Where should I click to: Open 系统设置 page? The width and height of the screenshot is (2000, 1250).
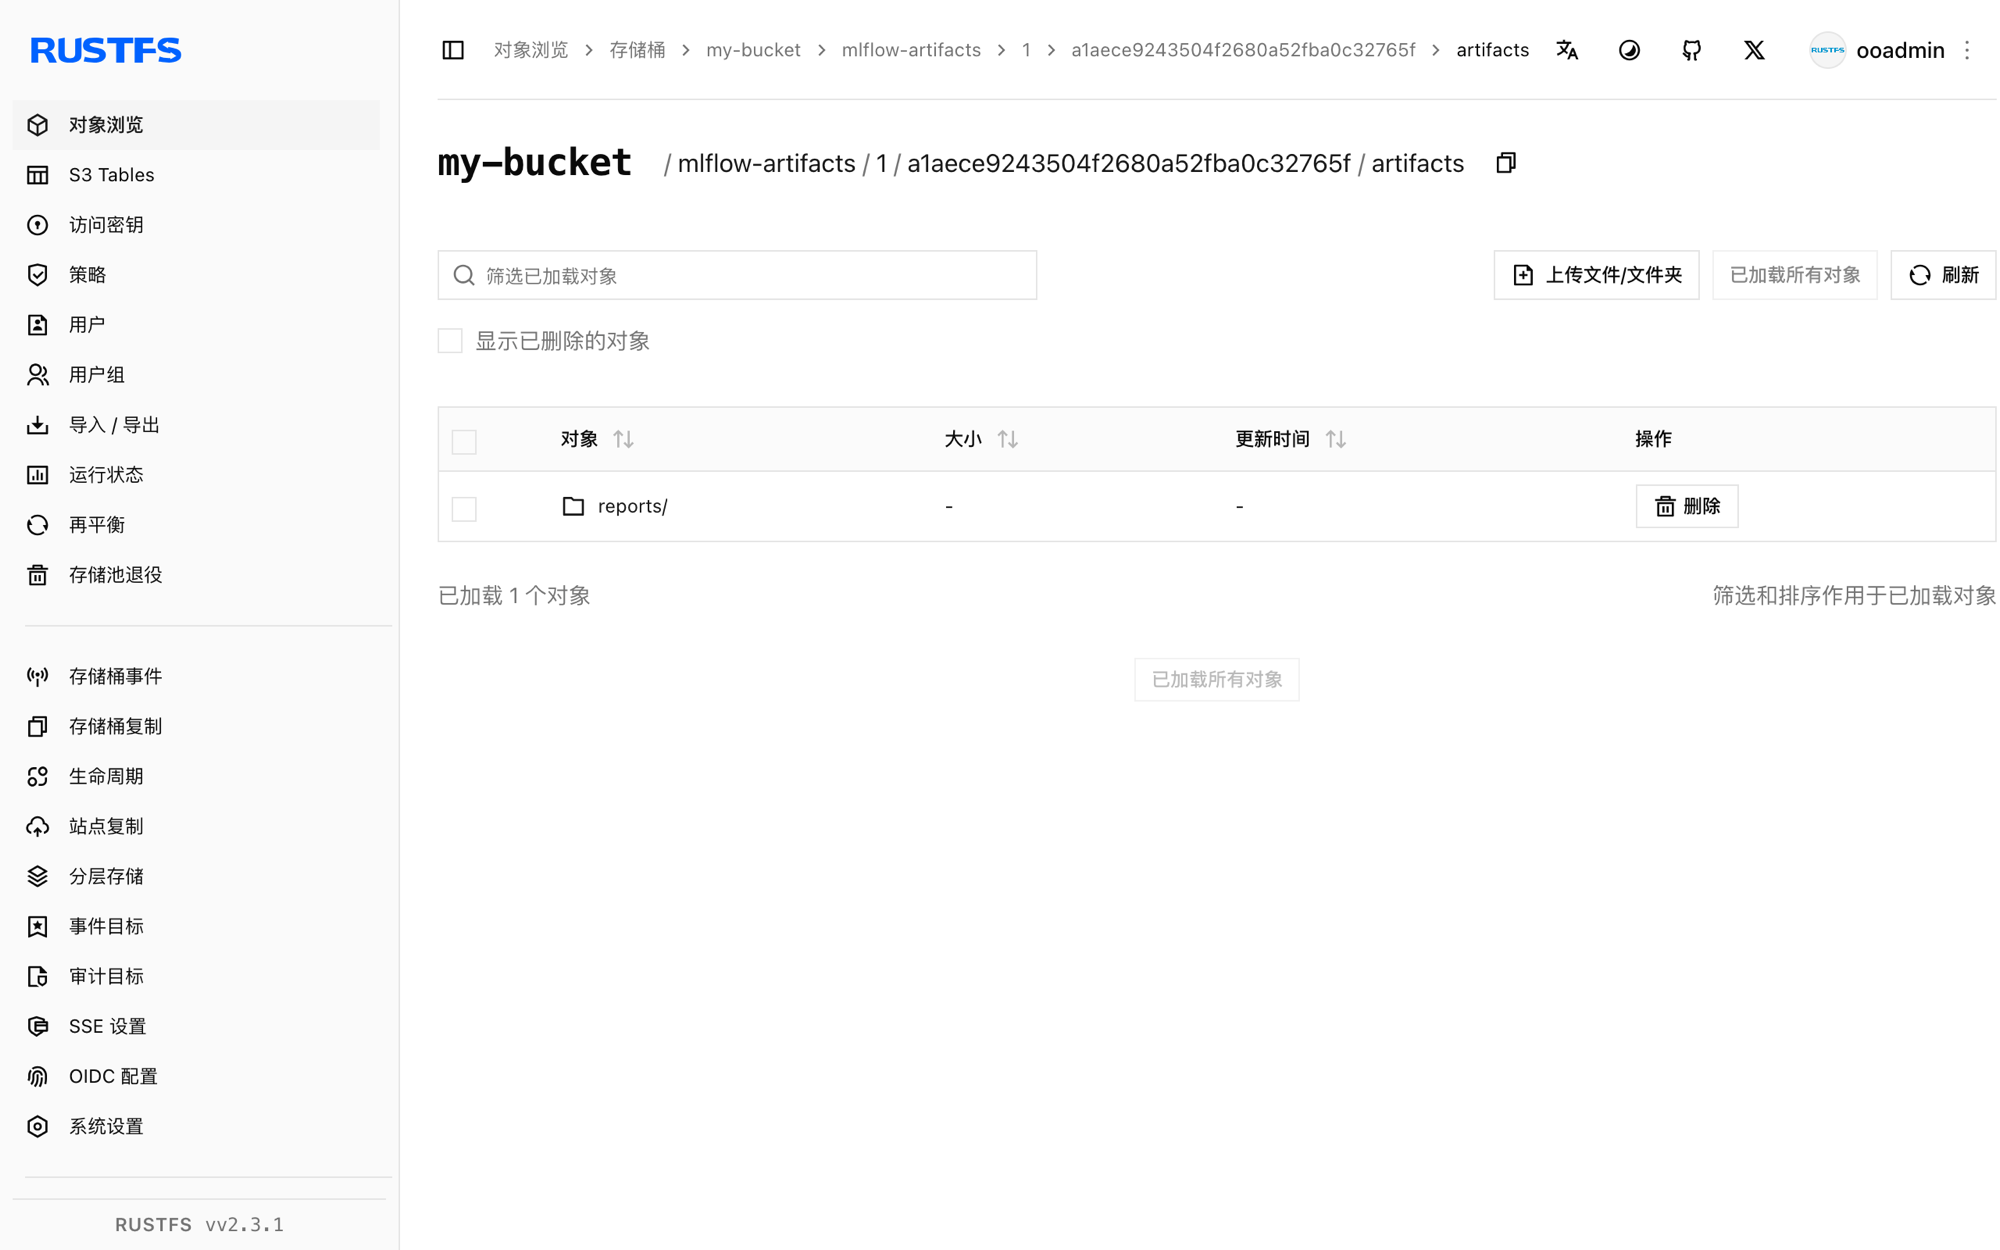(x=196, y=1127)
